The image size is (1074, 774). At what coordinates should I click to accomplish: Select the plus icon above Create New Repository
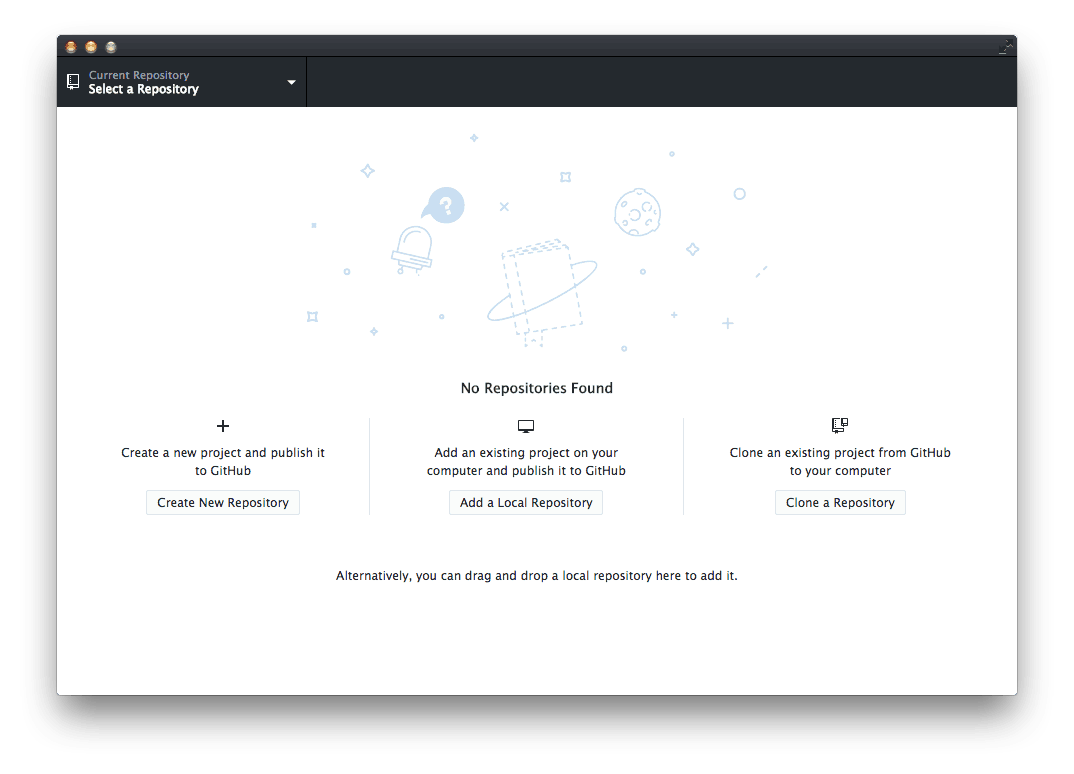coord(222,426)
